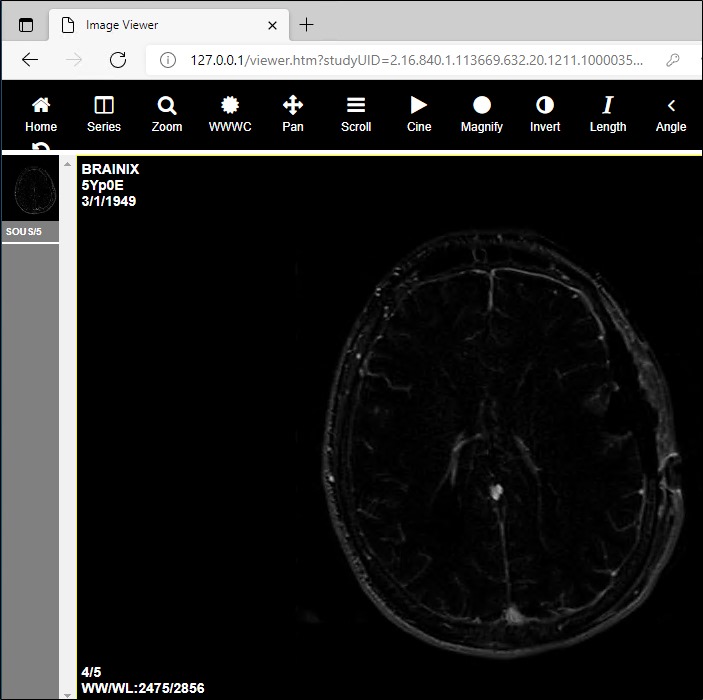This screenshot has width=703, height=700.
Task: Refresh the viewer page
Action: coord(117,60)
